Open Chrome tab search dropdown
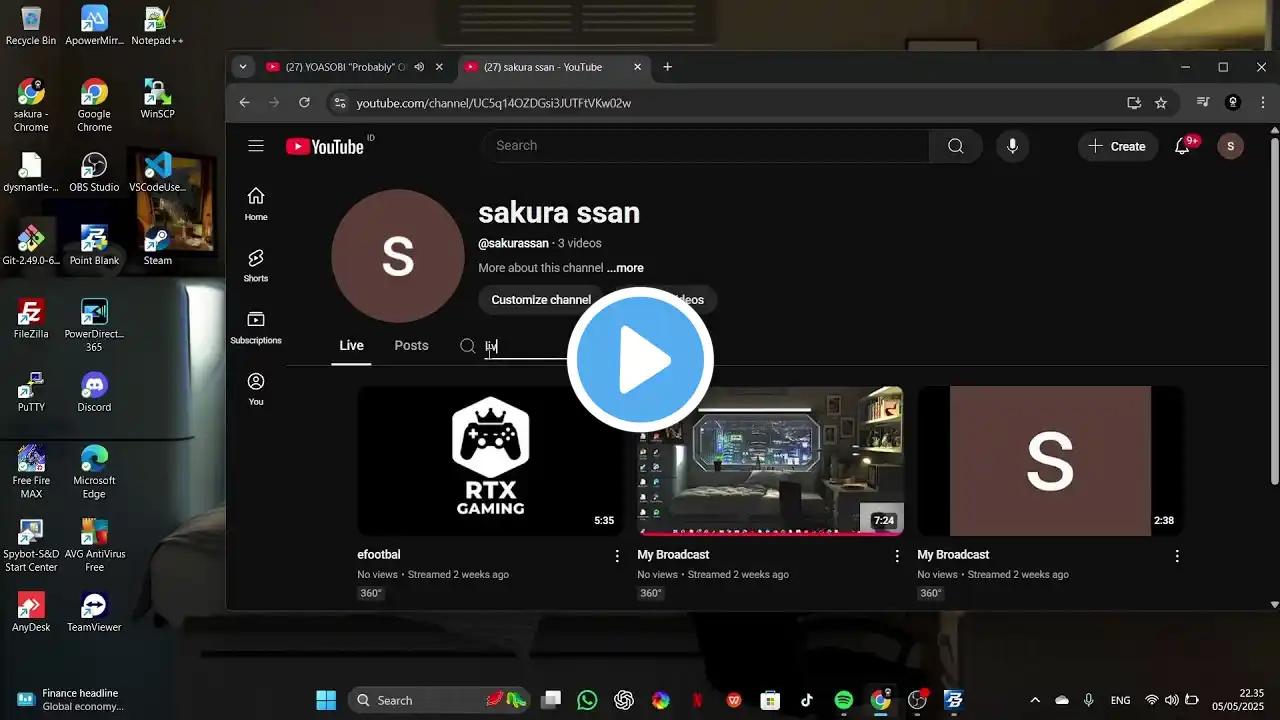The image size is (1280, 720). [x=242, y=67]
